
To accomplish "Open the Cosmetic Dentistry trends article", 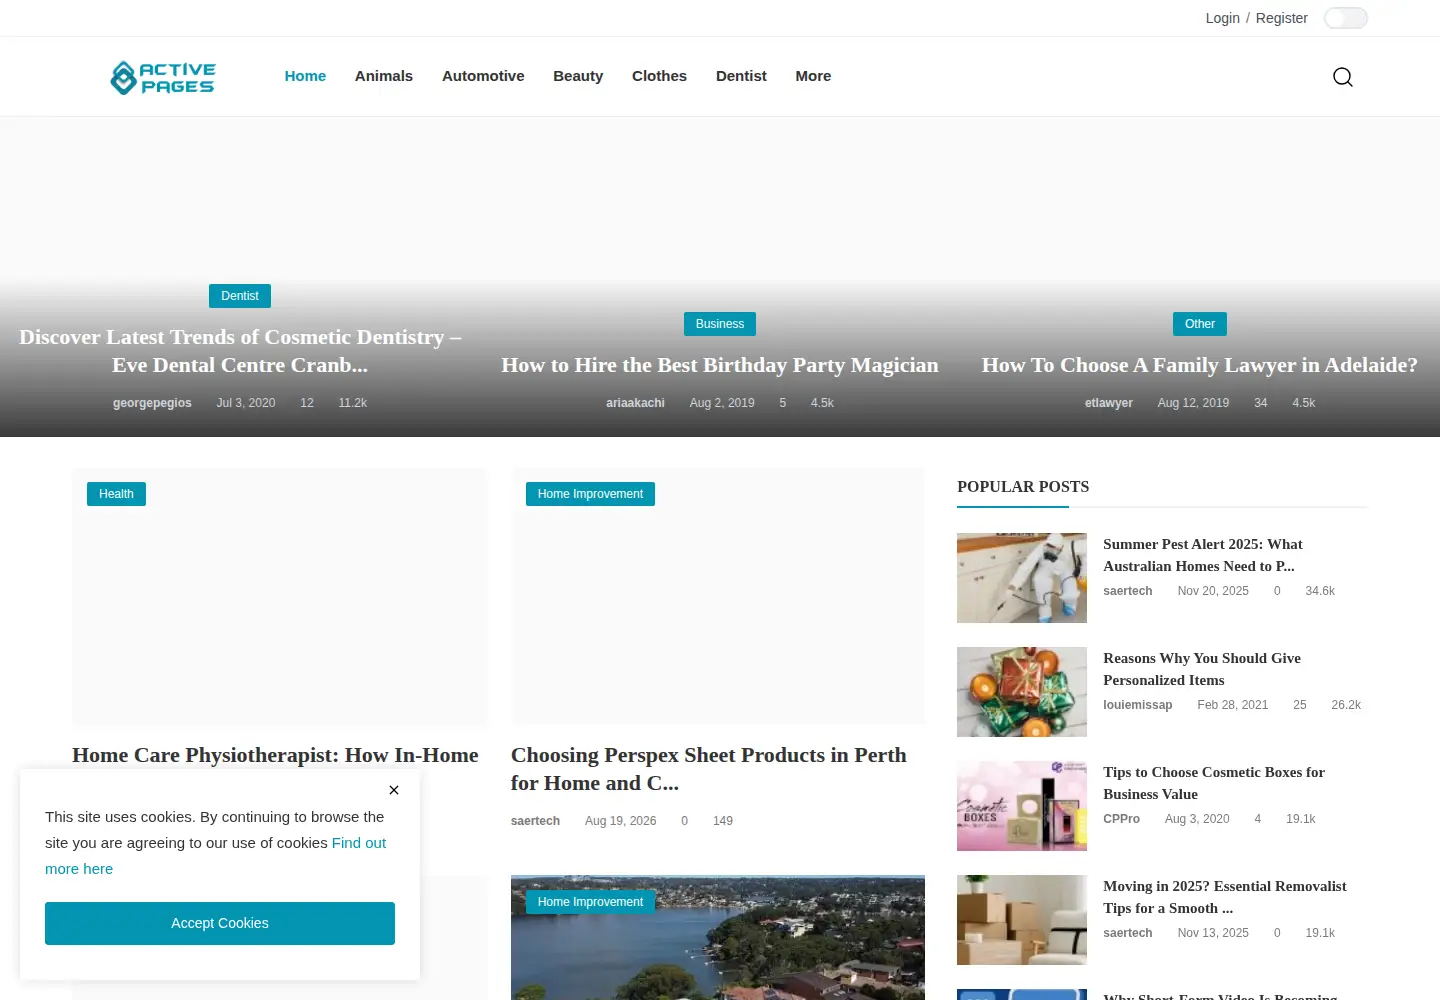I will 240,351.
